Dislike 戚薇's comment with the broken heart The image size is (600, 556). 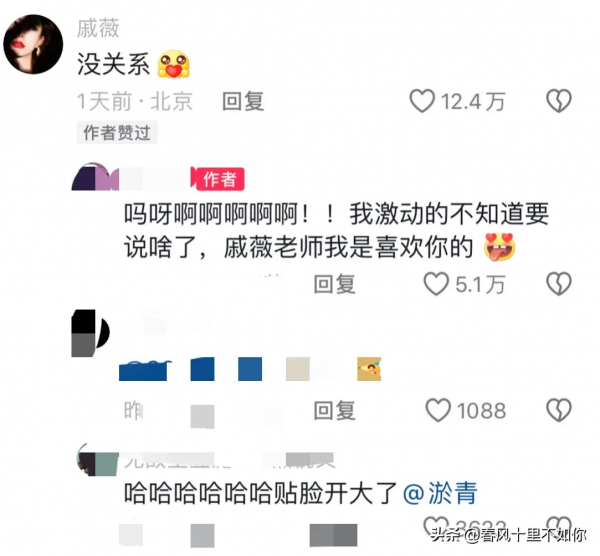coord(559,101)
